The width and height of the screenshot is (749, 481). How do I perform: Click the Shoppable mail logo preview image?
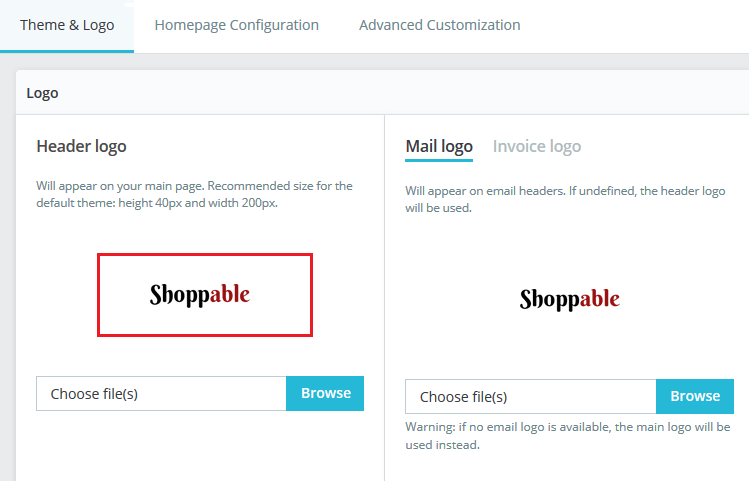click(569, 299)
